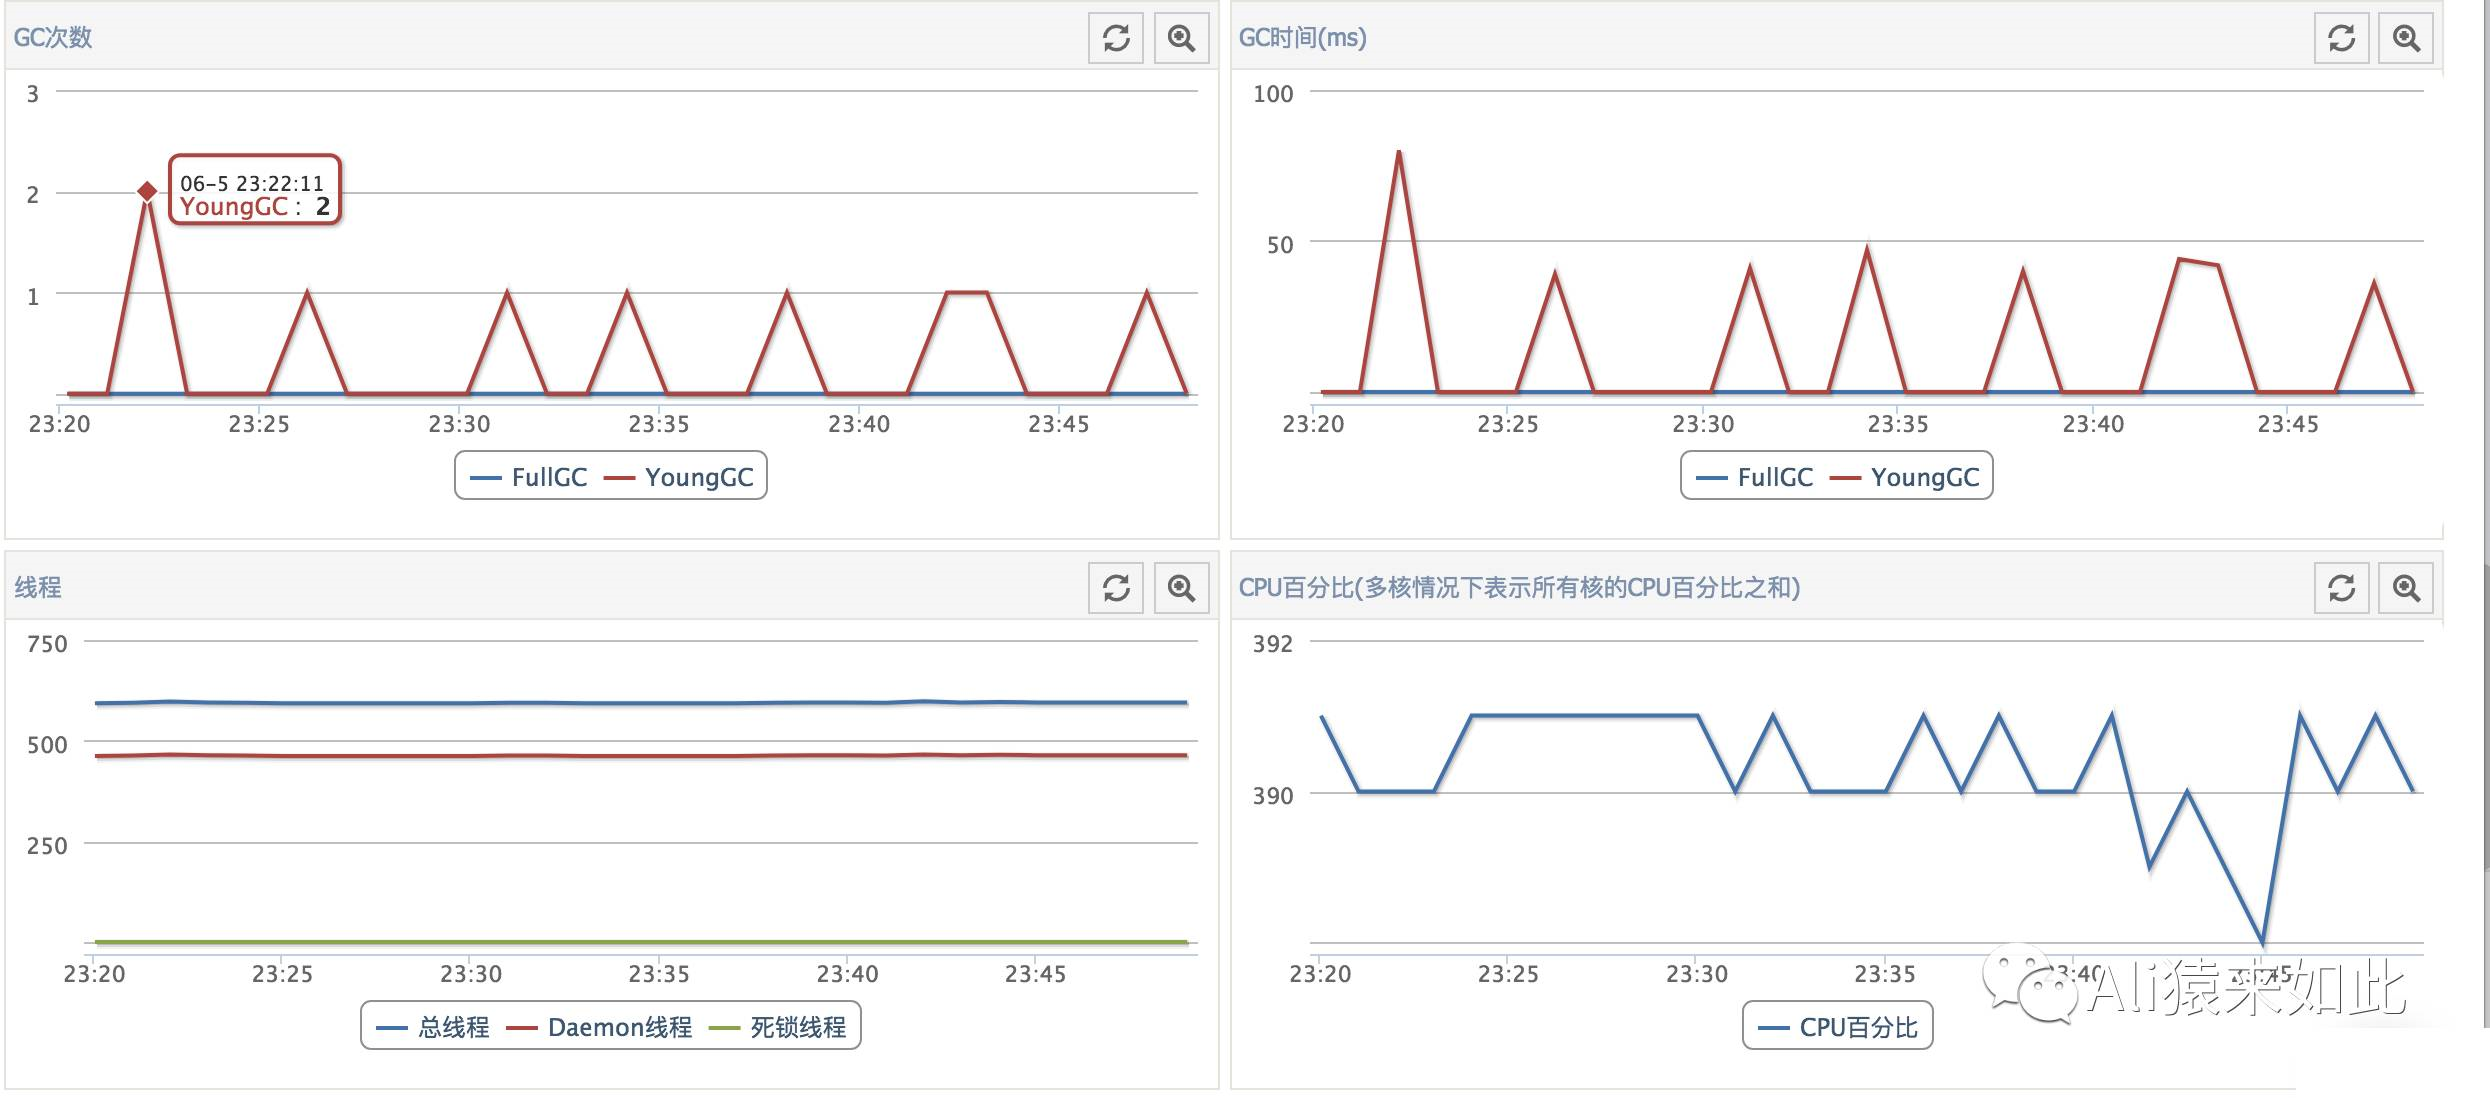
Task: Click the GC次数 panel title
Action: tap(53, 38)
